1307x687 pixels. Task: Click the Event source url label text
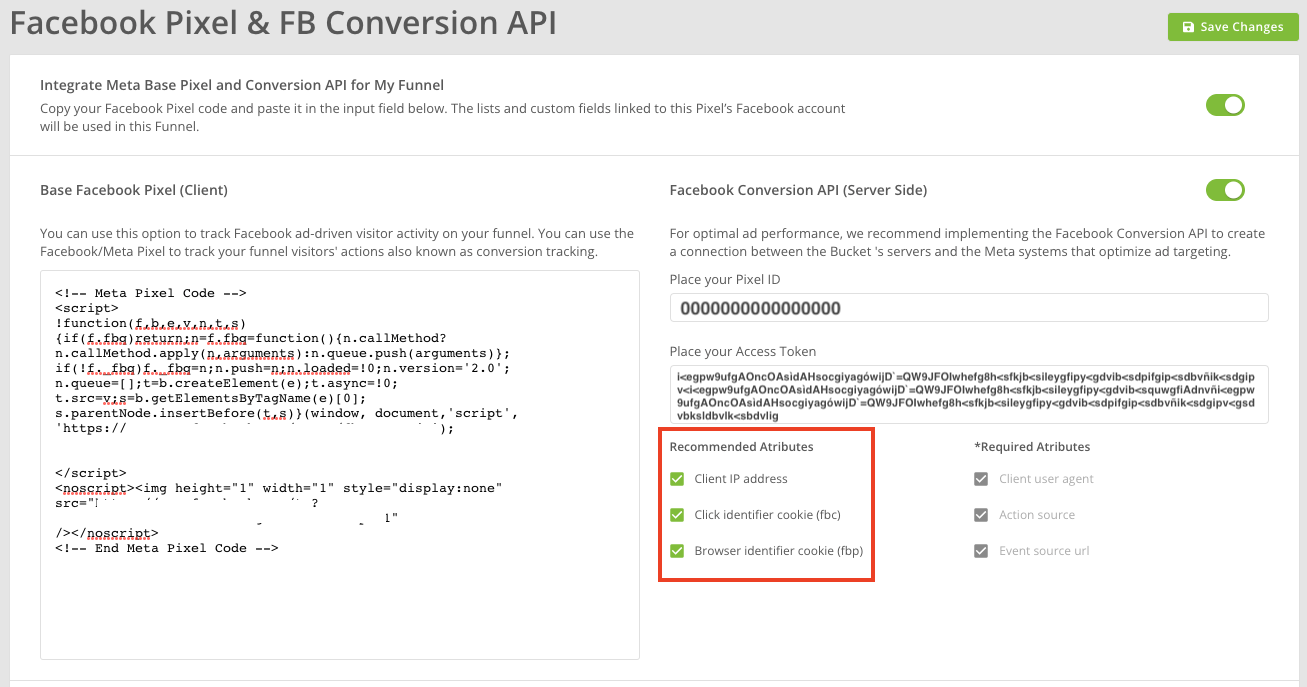(1044, 551)
